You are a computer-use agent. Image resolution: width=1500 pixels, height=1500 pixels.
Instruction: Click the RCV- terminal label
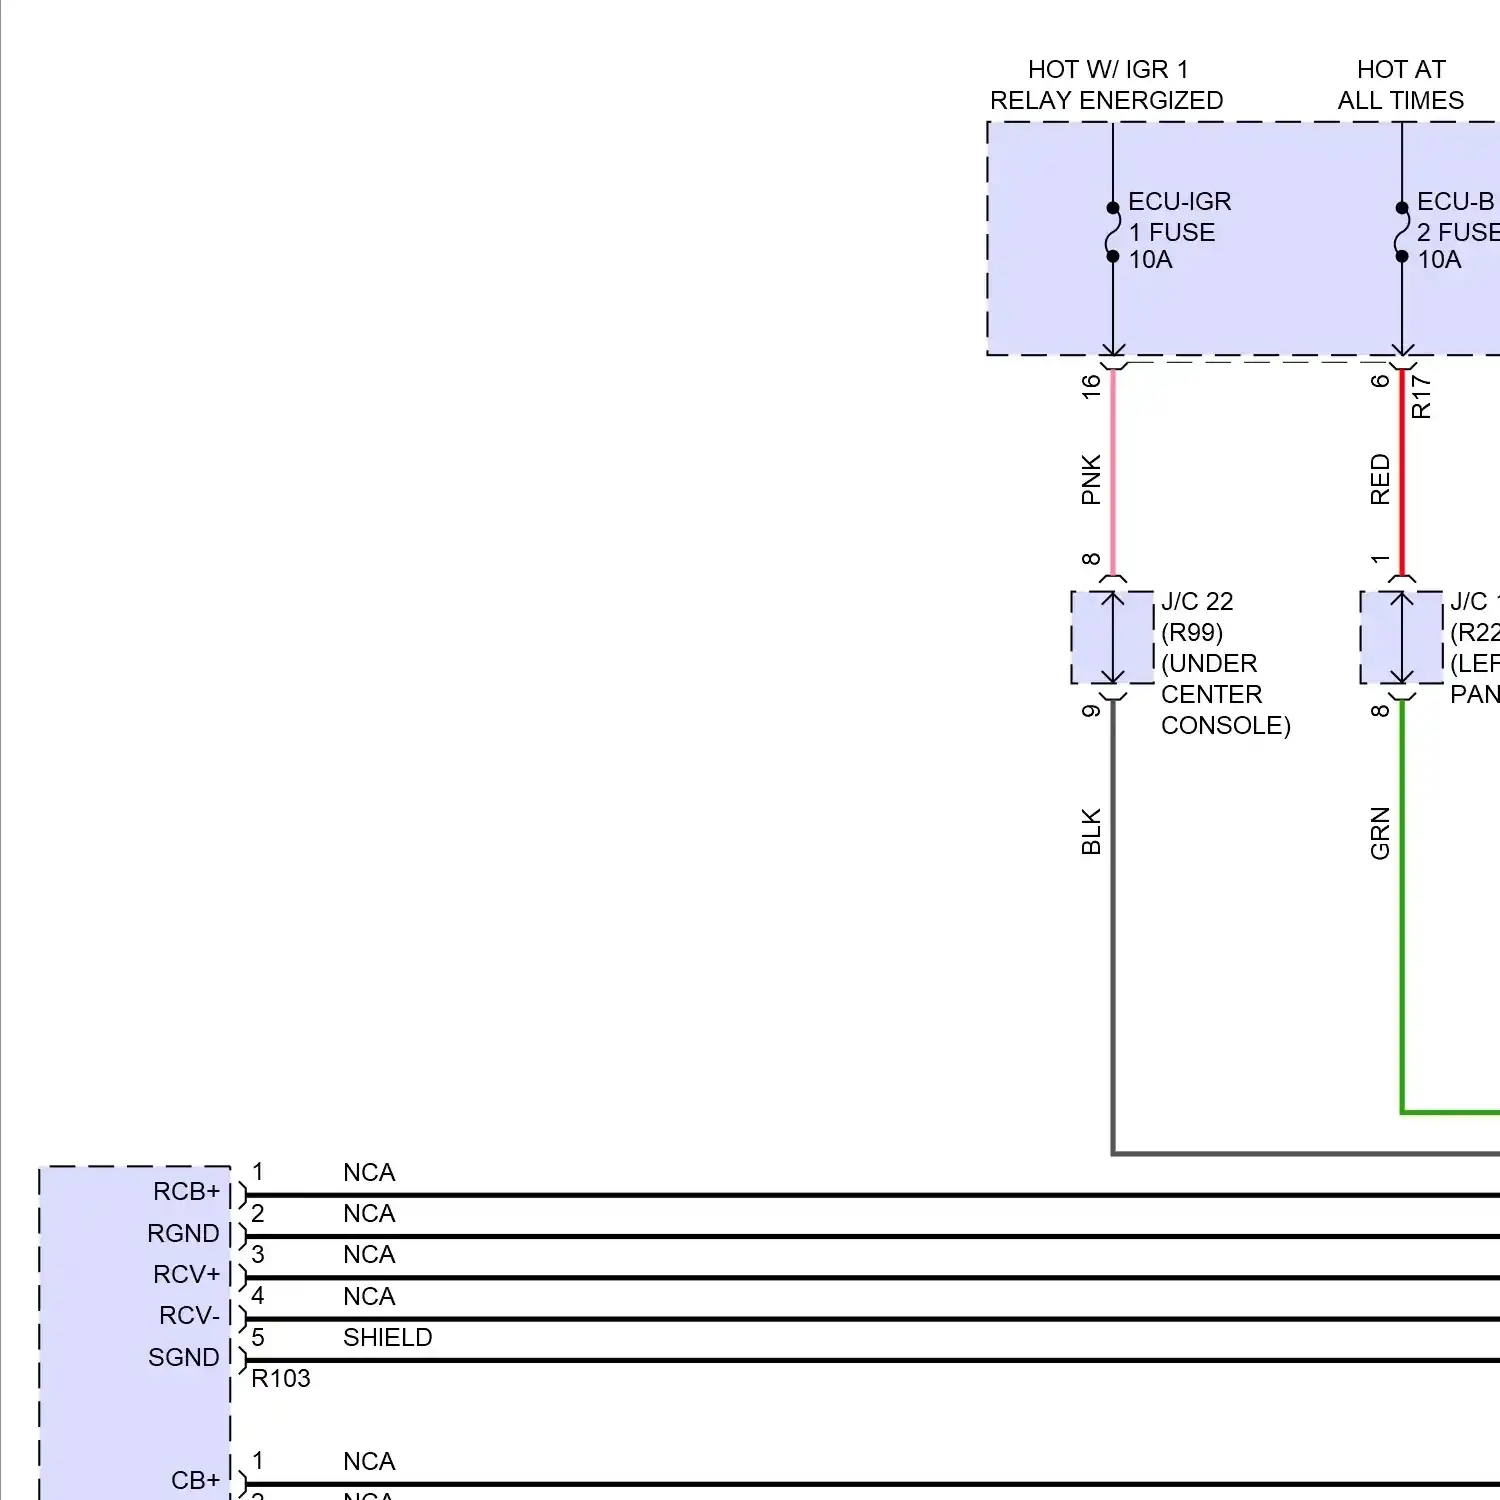point(189,1316)
